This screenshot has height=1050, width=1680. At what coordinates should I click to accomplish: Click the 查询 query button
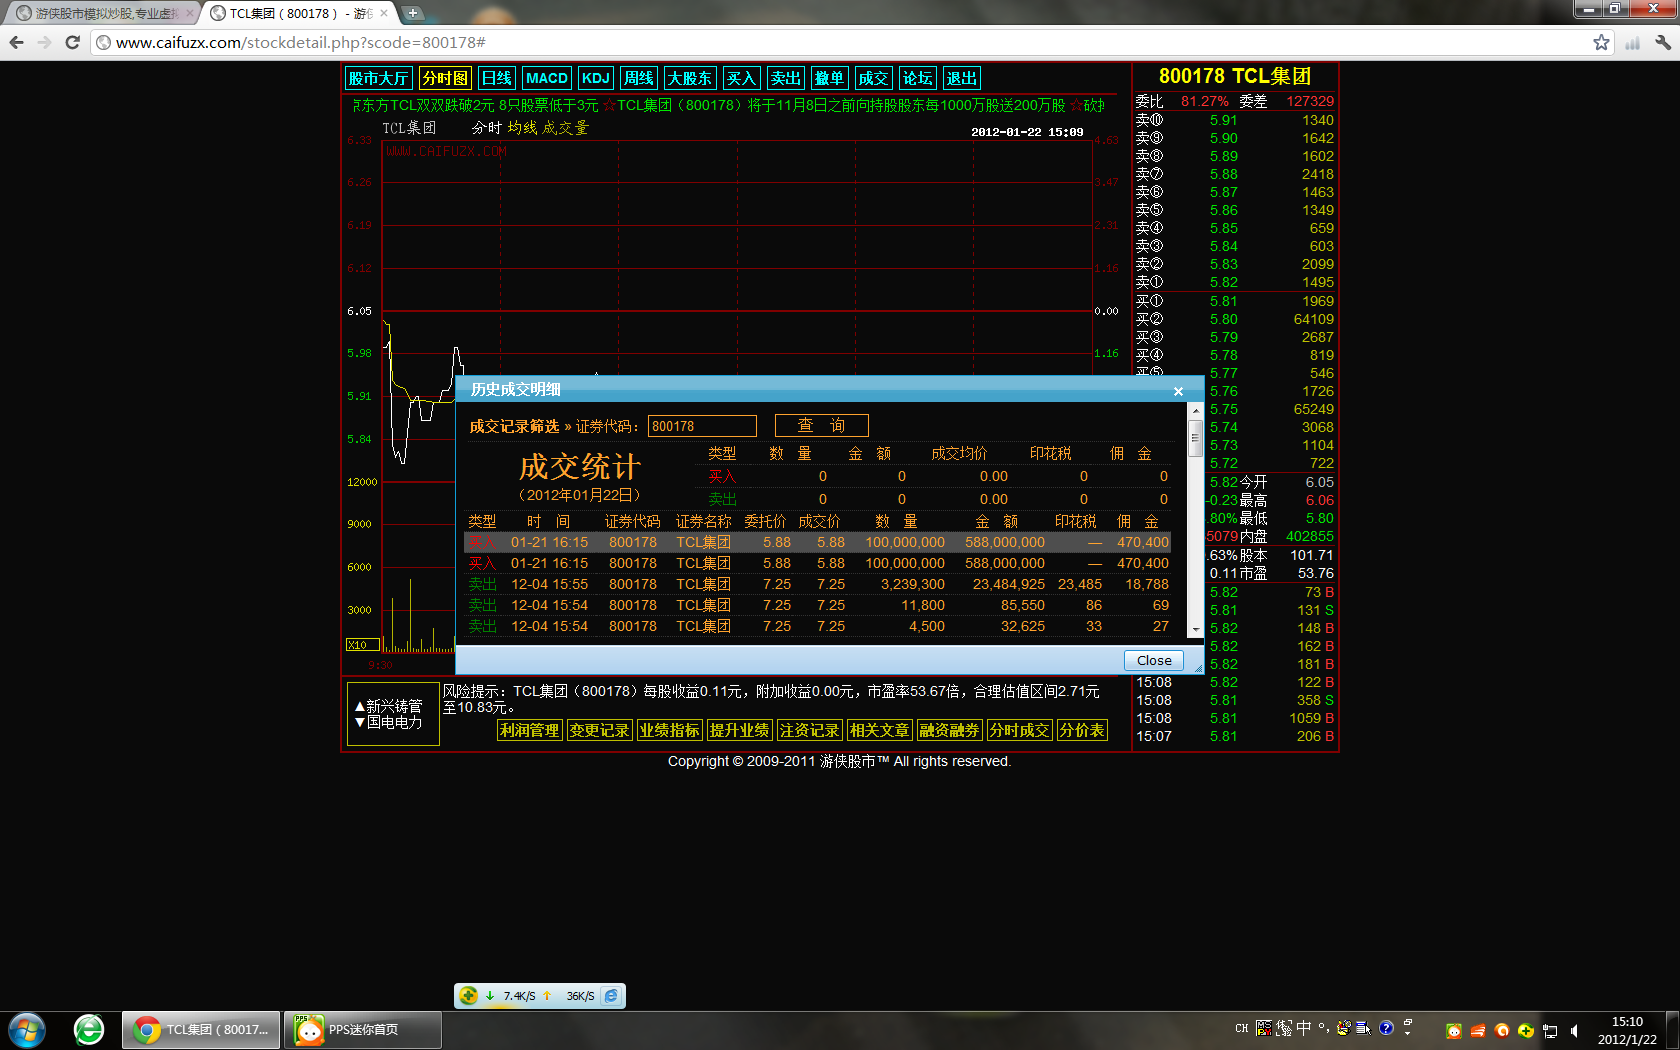[821, 426]
